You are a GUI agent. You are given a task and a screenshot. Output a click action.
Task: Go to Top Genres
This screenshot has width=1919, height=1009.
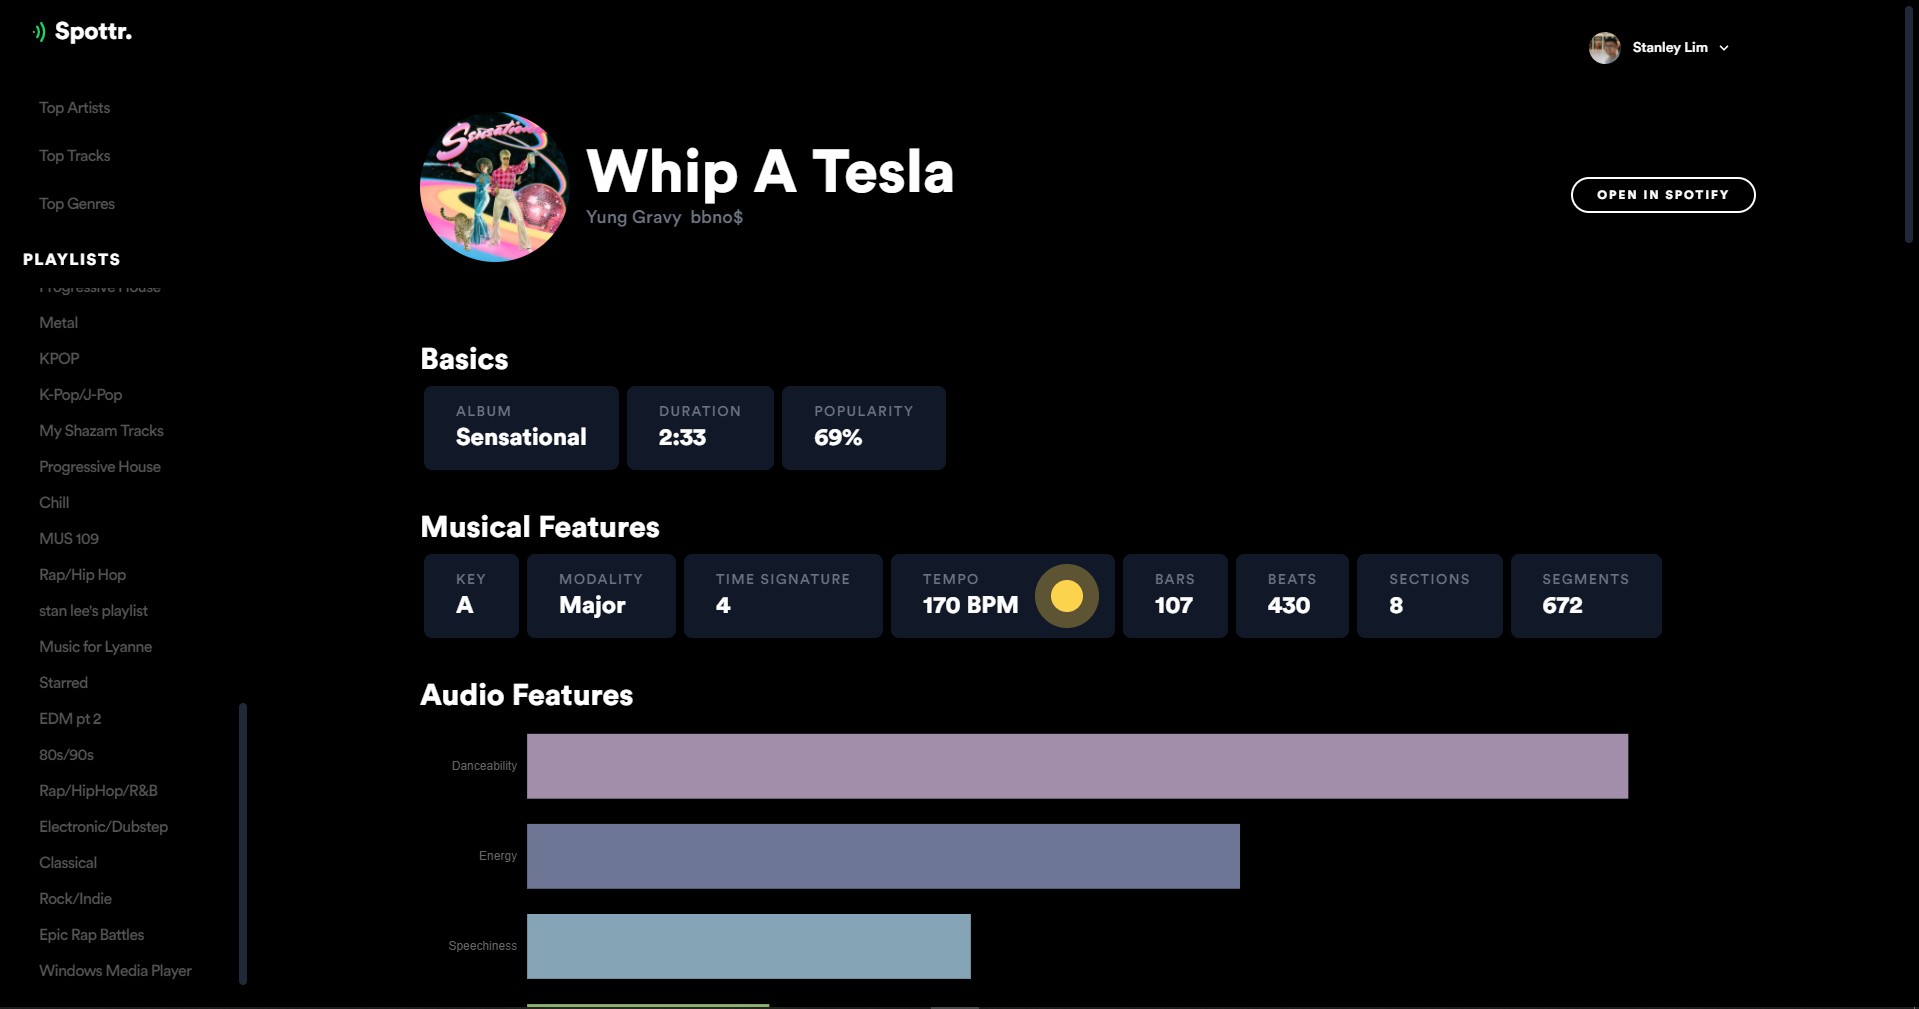tap(77, 204)
